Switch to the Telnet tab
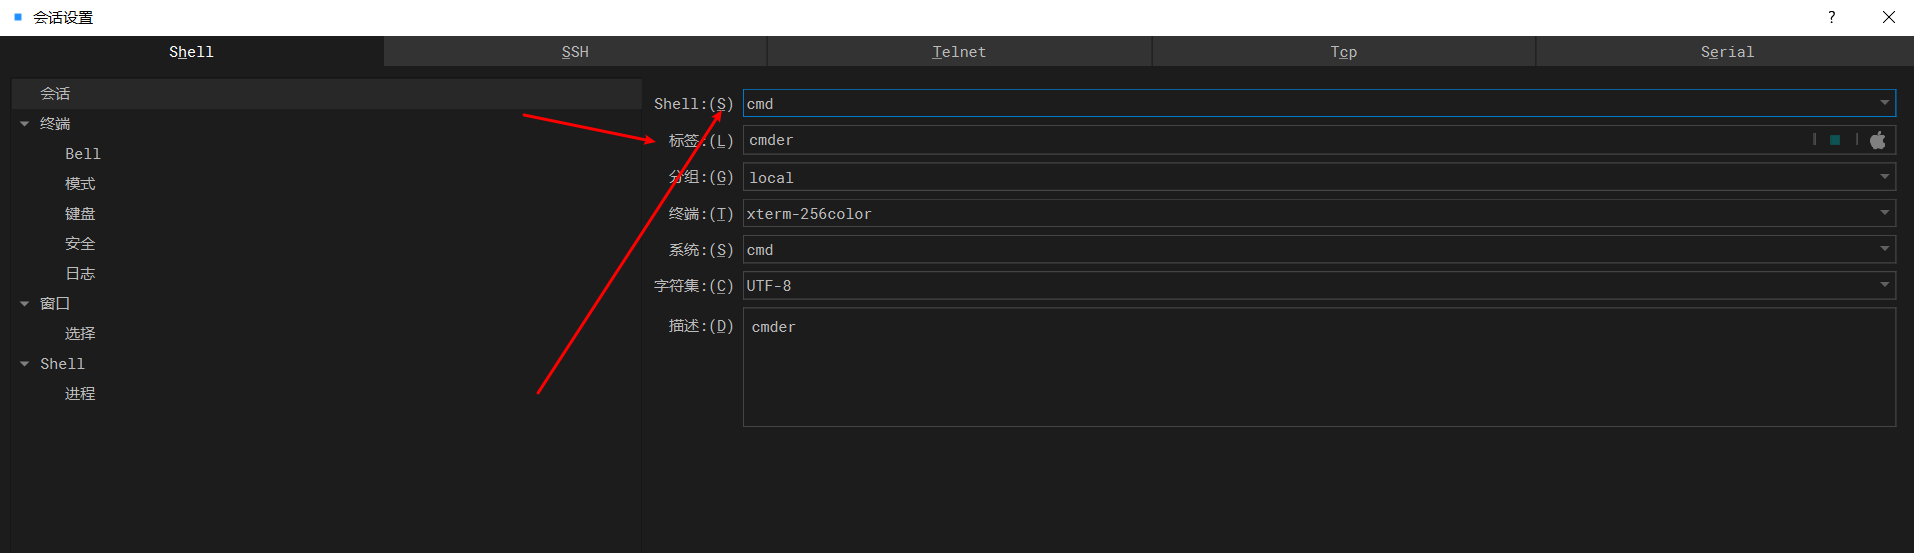 click(x=959, y=52)
